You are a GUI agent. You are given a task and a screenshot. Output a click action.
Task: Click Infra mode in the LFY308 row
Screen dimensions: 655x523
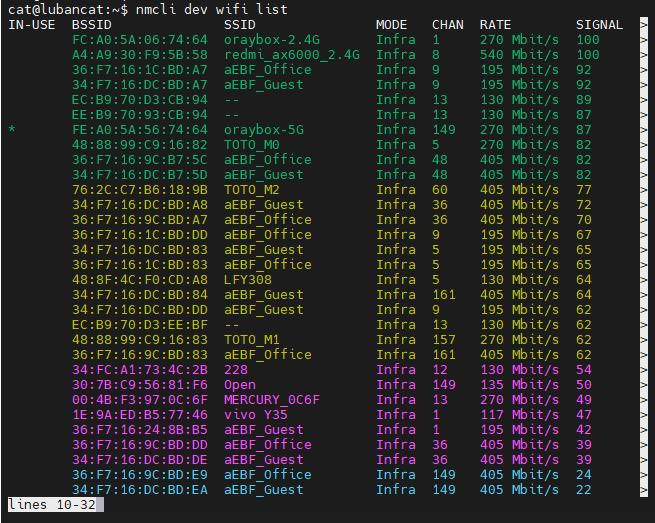pyautogui.click(x=396, y=279)
